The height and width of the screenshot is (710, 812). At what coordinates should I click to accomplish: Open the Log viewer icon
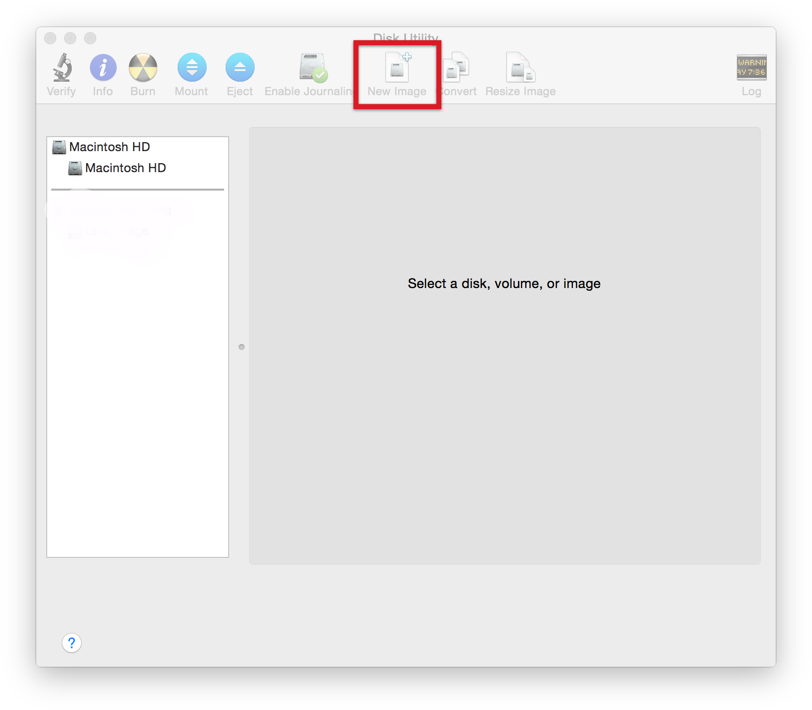point(751,69)
